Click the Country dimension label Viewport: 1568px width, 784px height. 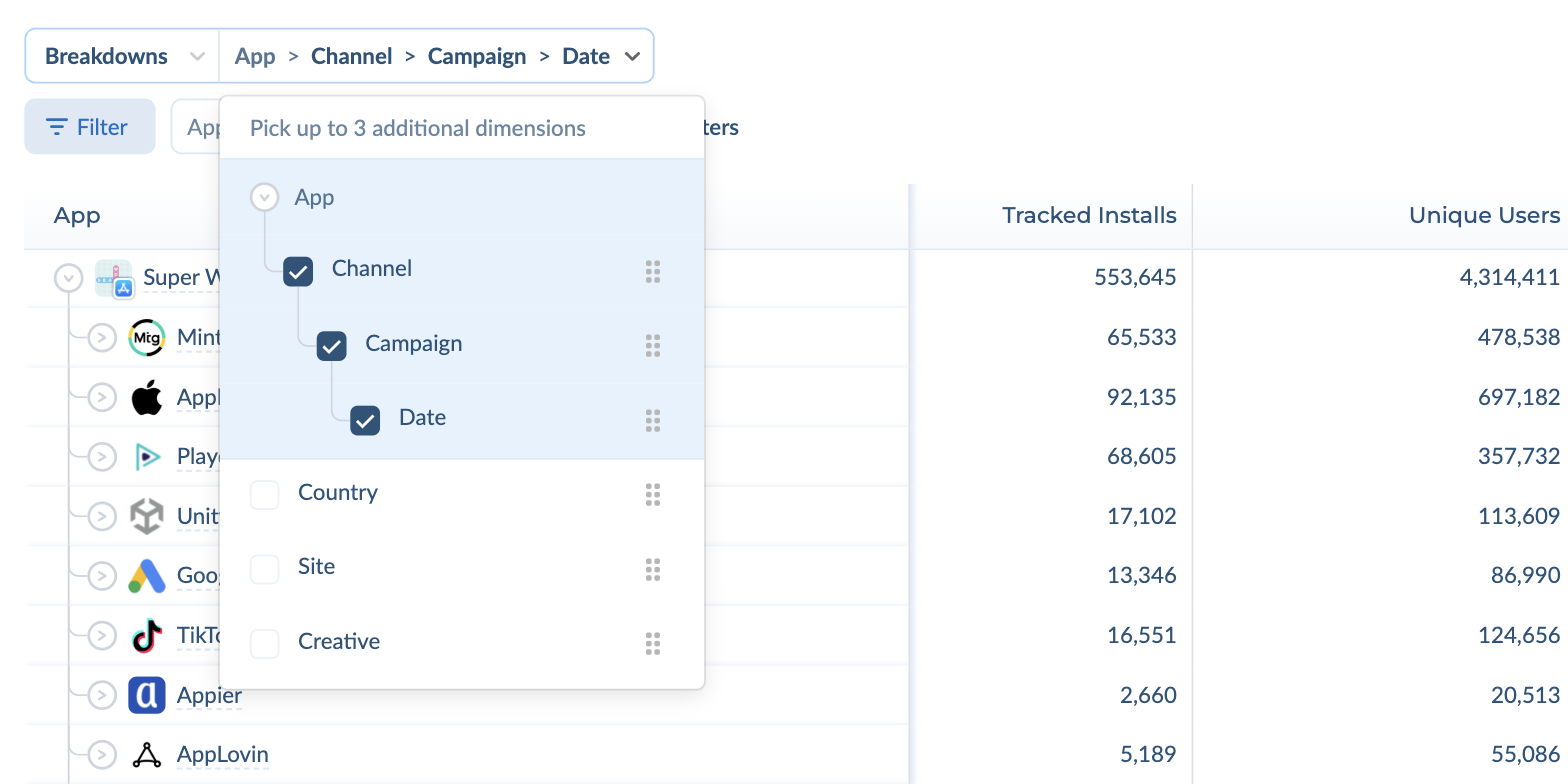point(338,492)
